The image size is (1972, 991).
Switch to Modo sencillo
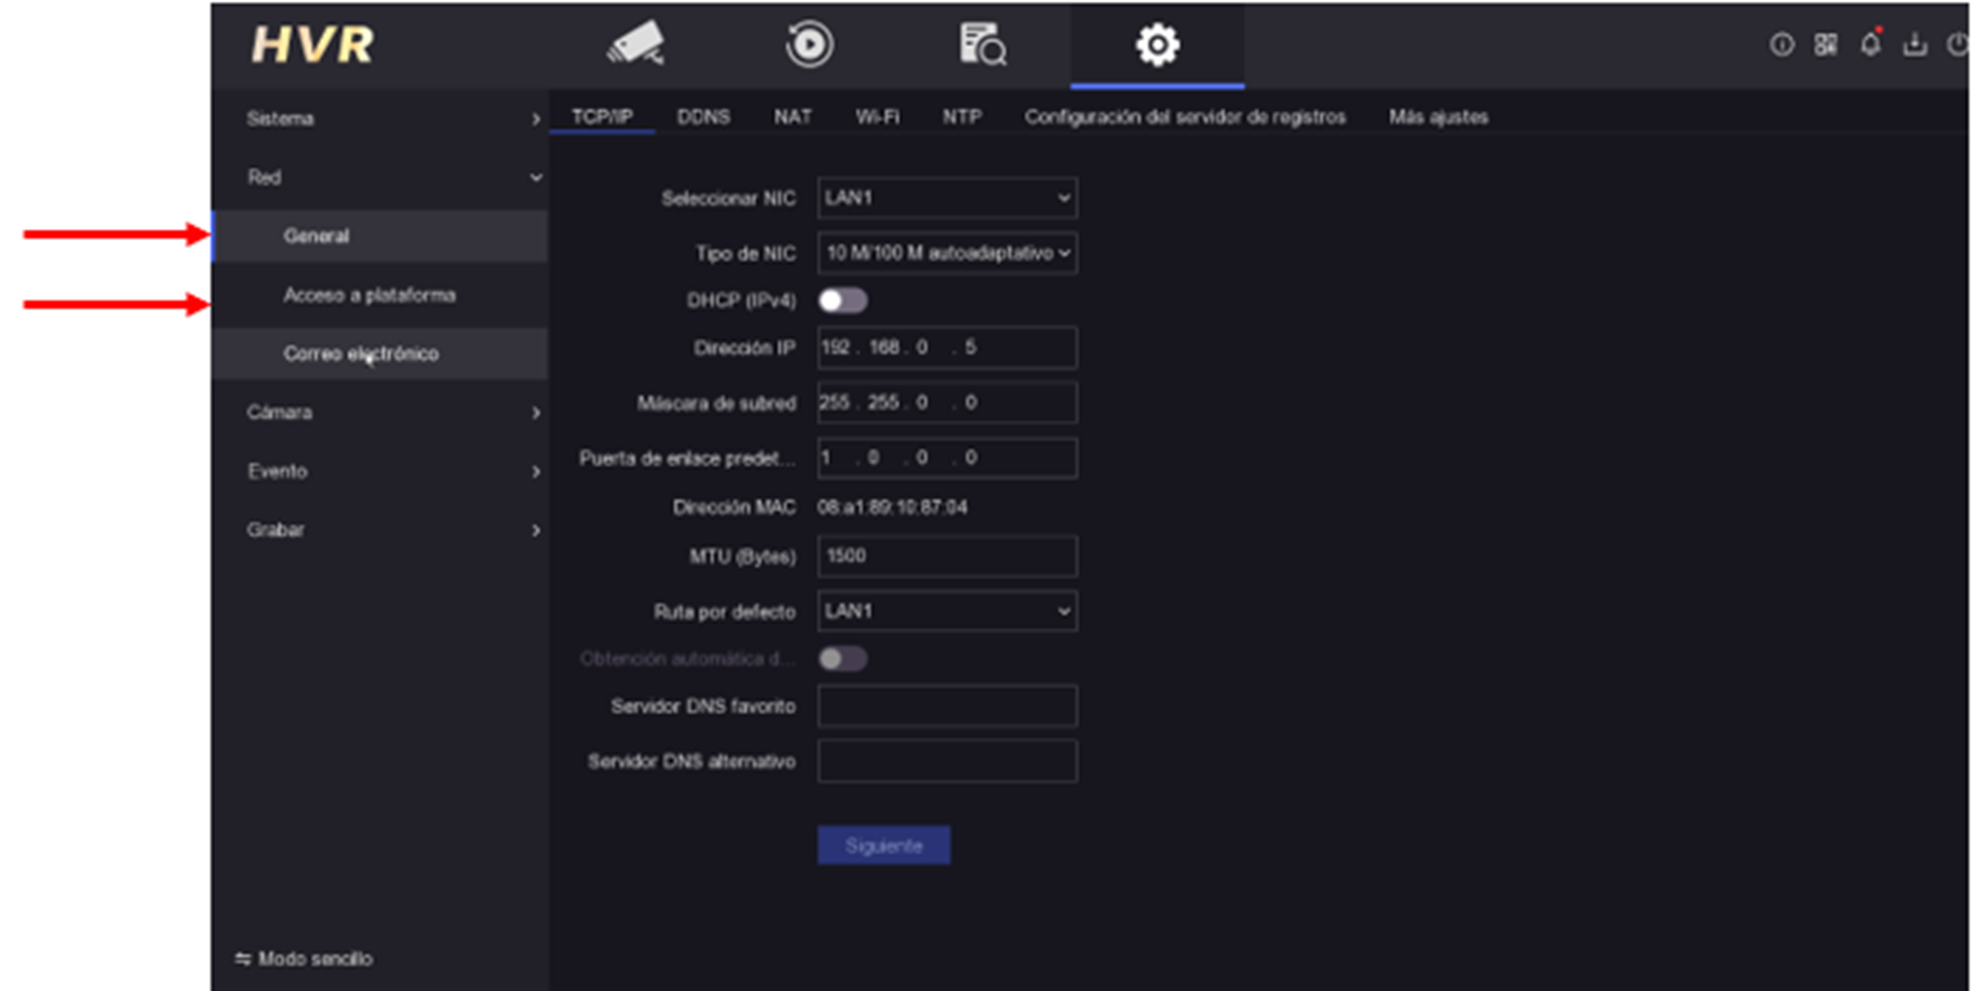[304, 958]
